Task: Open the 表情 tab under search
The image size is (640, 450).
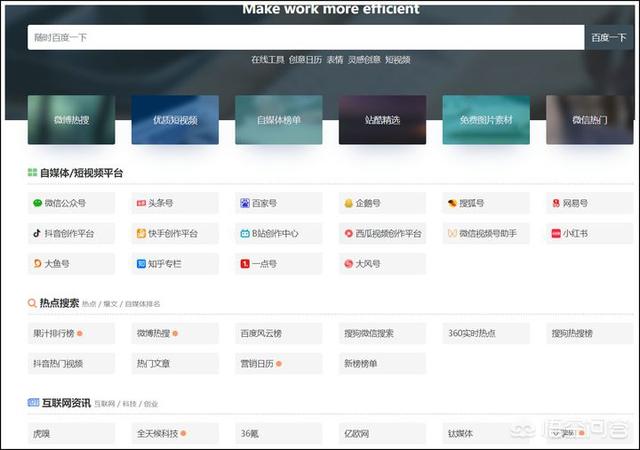Action: (335, 60)
